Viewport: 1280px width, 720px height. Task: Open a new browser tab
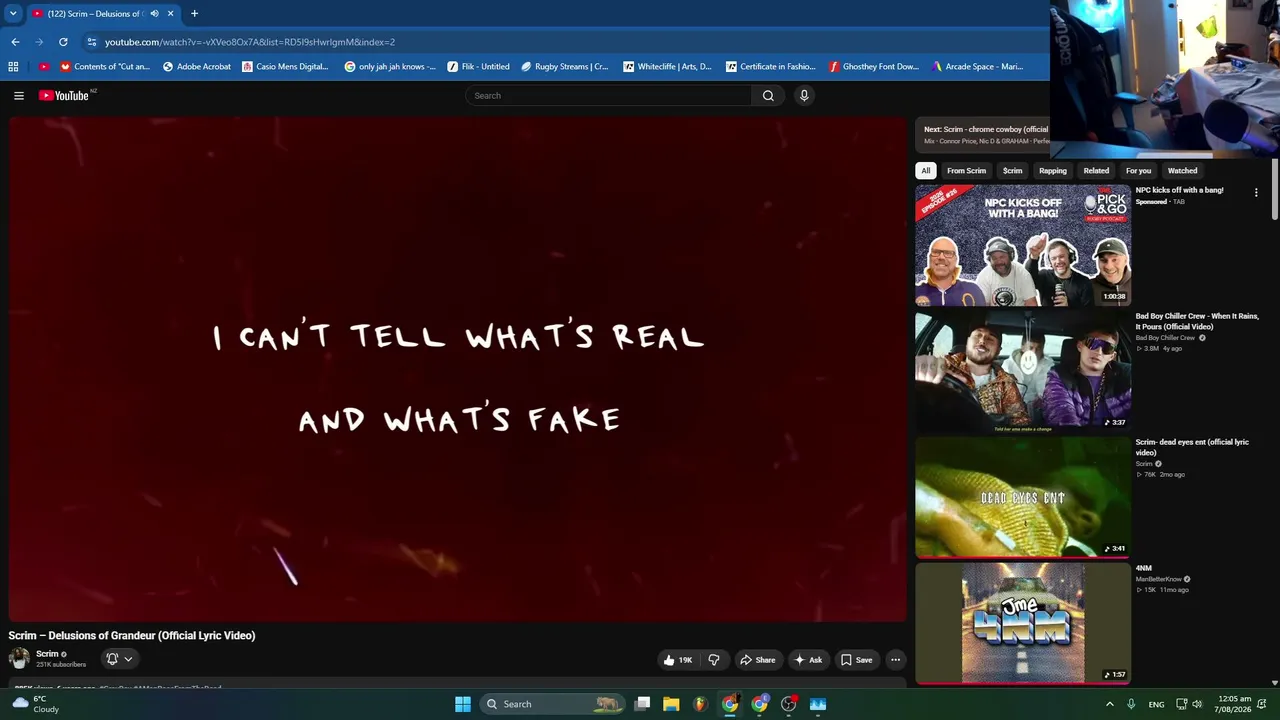[x=194, y=14]
